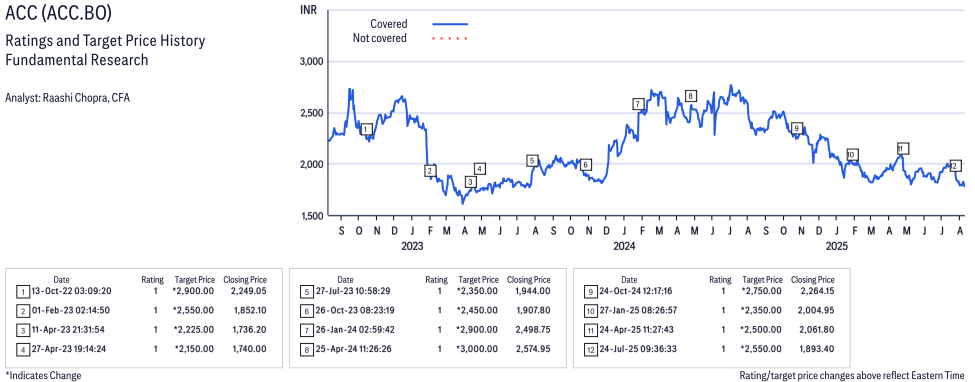This screenshot has width=975, height=382.
Task: Select the 2023 year label on x-axis
Action: (412, 246)
